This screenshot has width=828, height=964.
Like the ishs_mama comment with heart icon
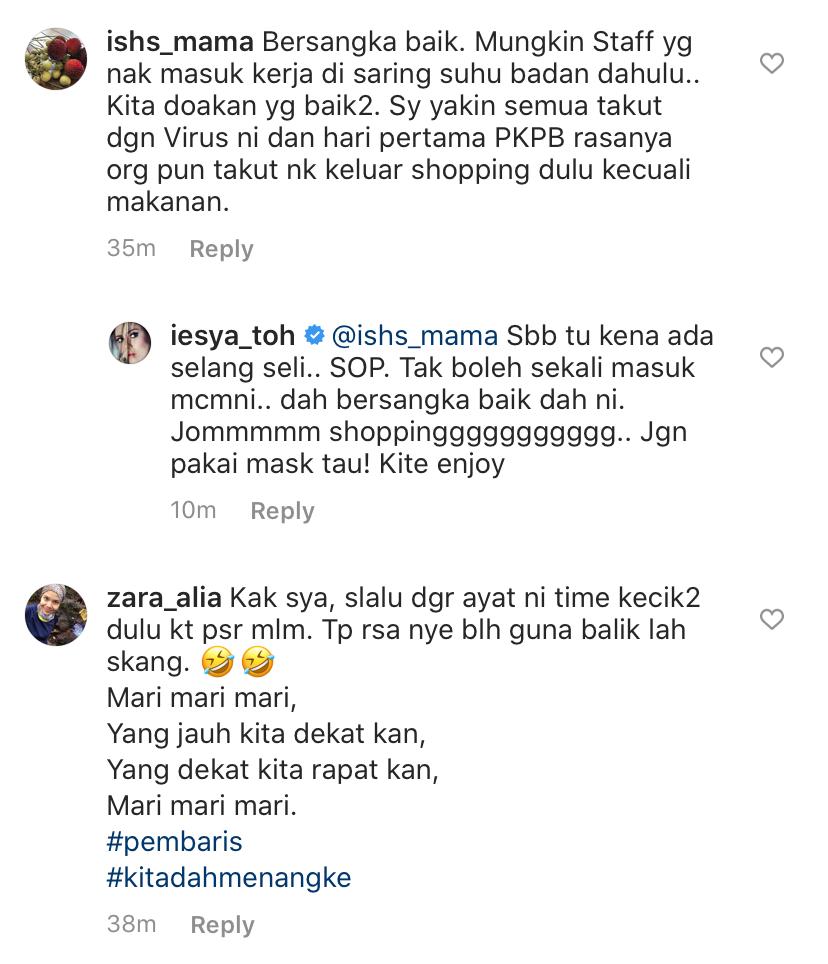pos(771,63)
